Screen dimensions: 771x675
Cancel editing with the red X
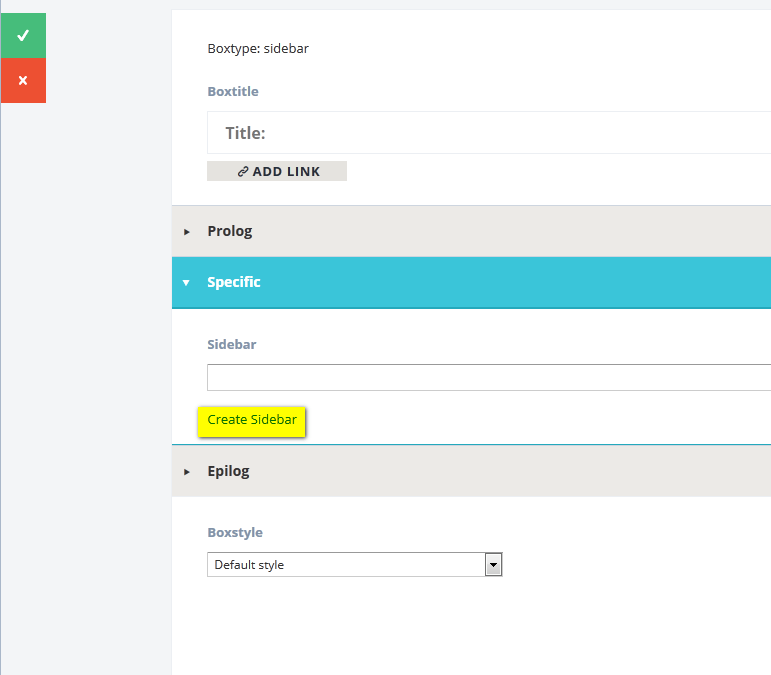point(23,81)
